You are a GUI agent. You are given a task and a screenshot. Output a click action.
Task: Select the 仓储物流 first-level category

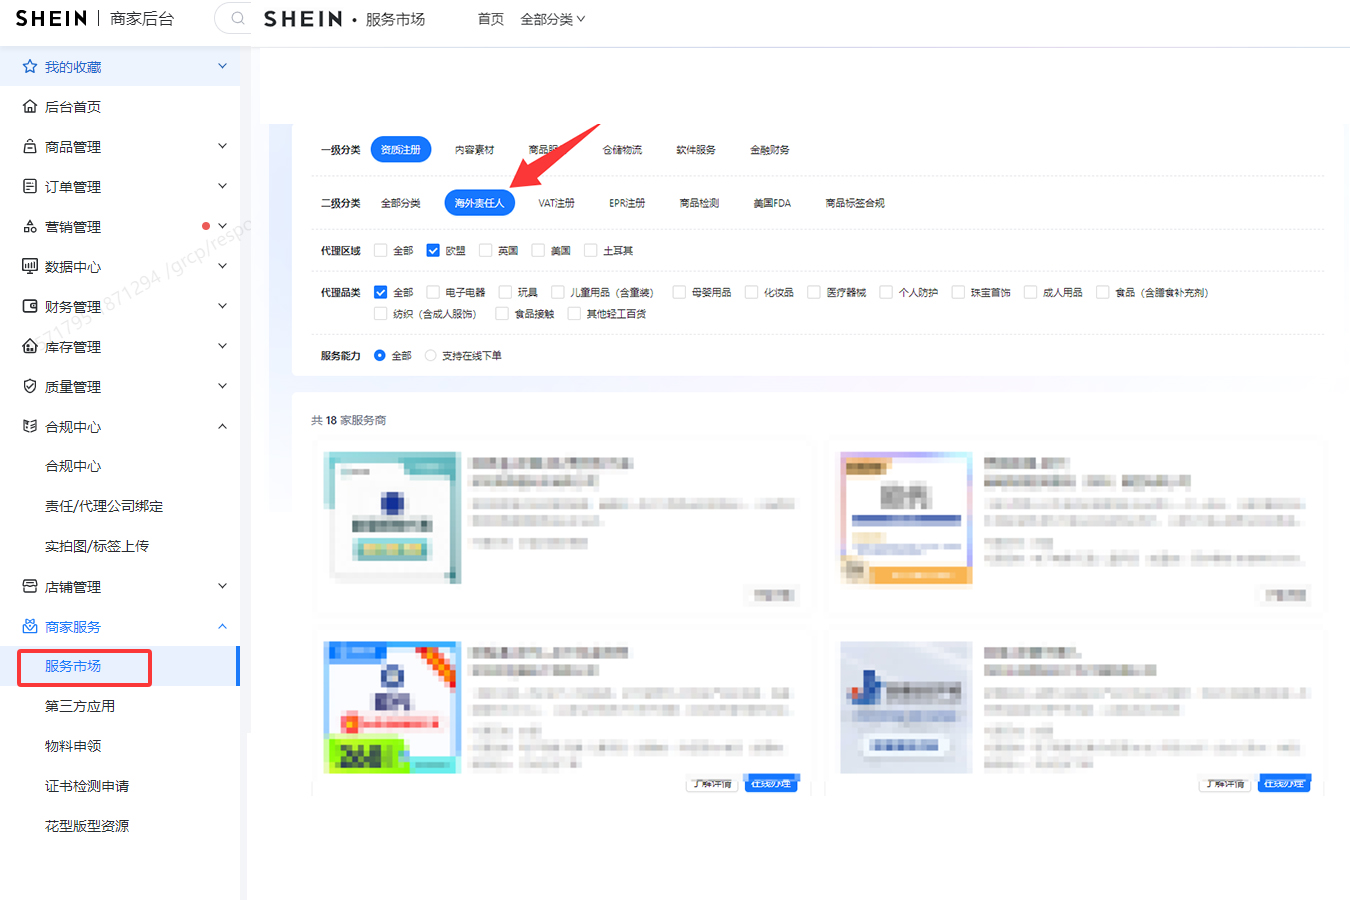click(x=622, y=150)
